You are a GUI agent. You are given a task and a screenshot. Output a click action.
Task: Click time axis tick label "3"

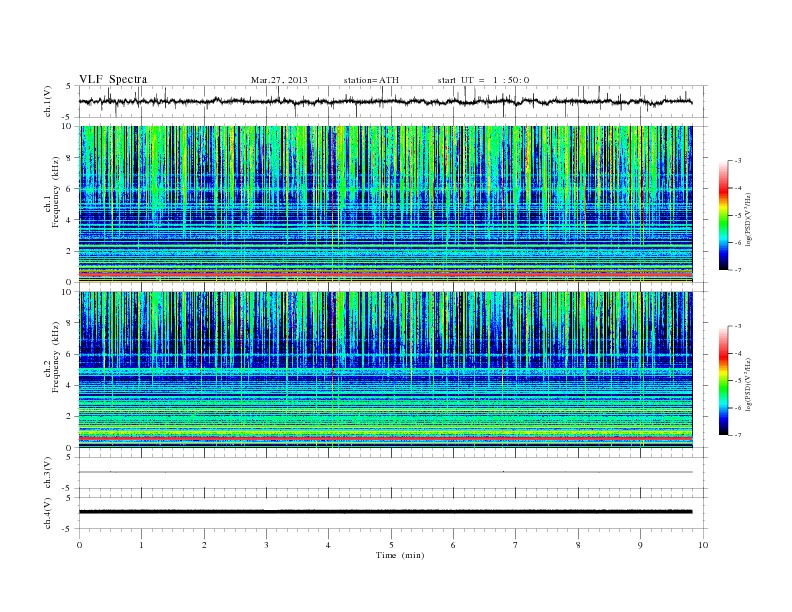point(266,545)
